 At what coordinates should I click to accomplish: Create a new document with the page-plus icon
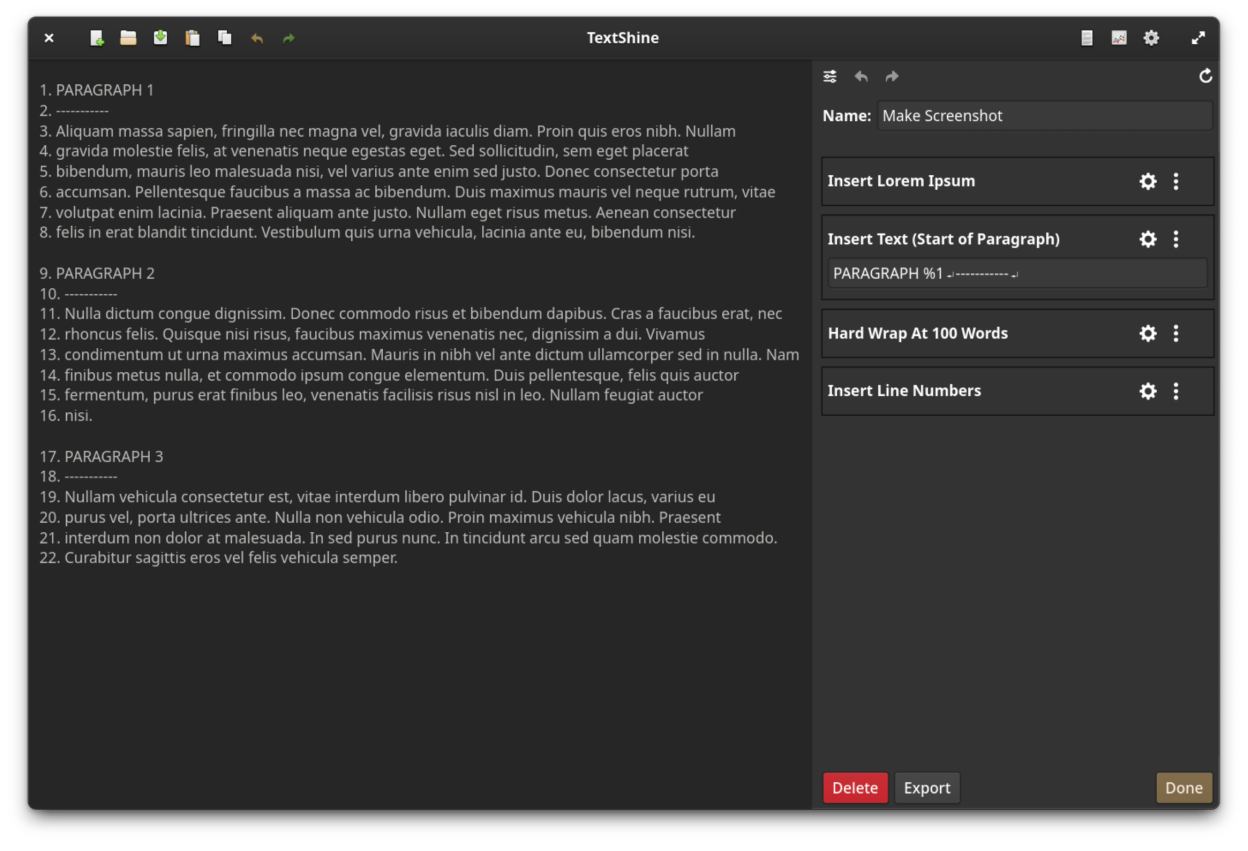pyautogui.click(x=97, y=38)
